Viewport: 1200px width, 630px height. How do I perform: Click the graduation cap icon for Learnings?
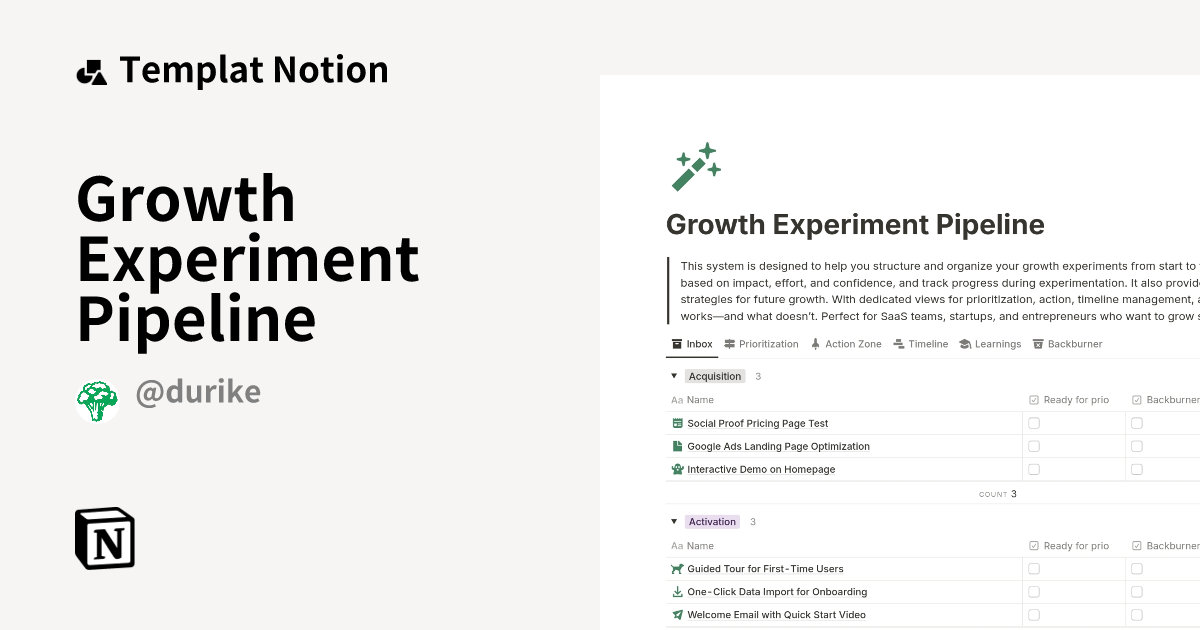point(966,343)
